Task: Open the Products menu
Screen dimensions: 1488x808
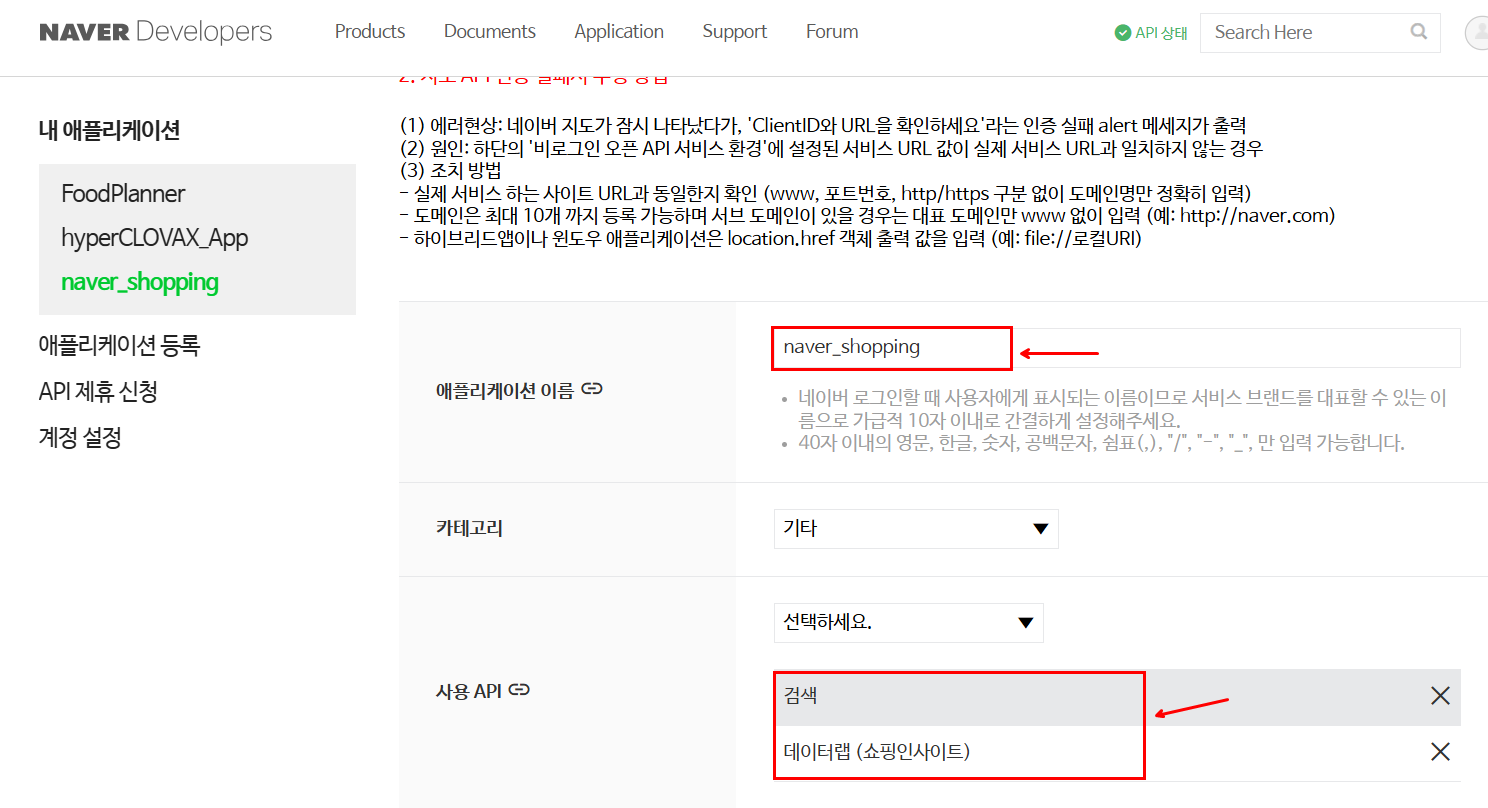Action: click(x=370, y=32)
